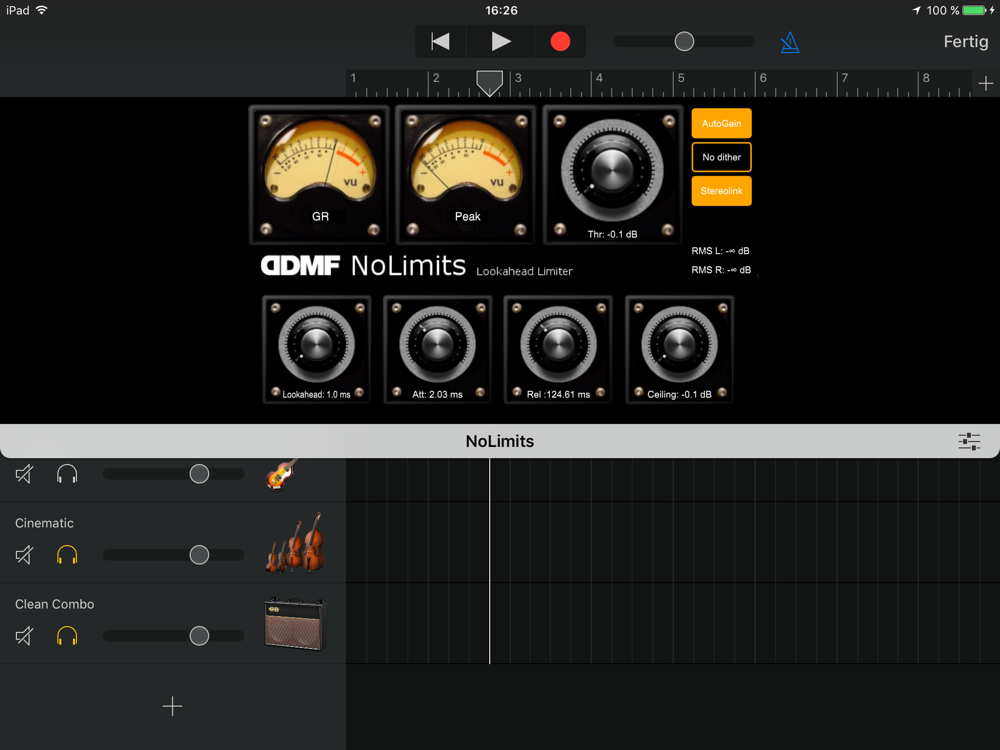The width and height of the screenshot is (1000, 750).
Task: Tap the 16:26 clock in status bar
Action: coord(501,10)
